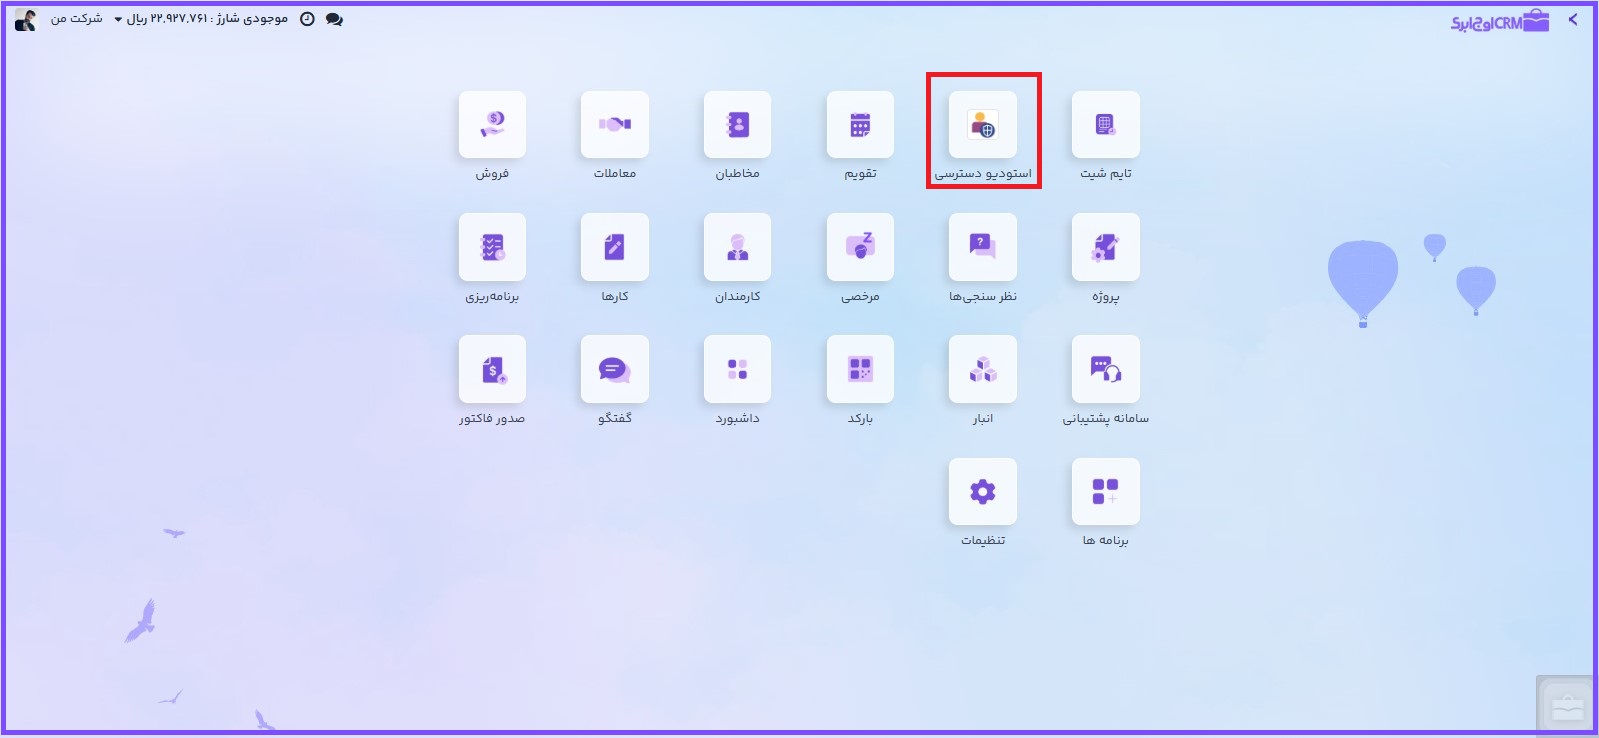Image resolution: width=1599 pixels, height=738 pixels.
Task: Click the user profile avatar picture
Action: tap(25, 19)
